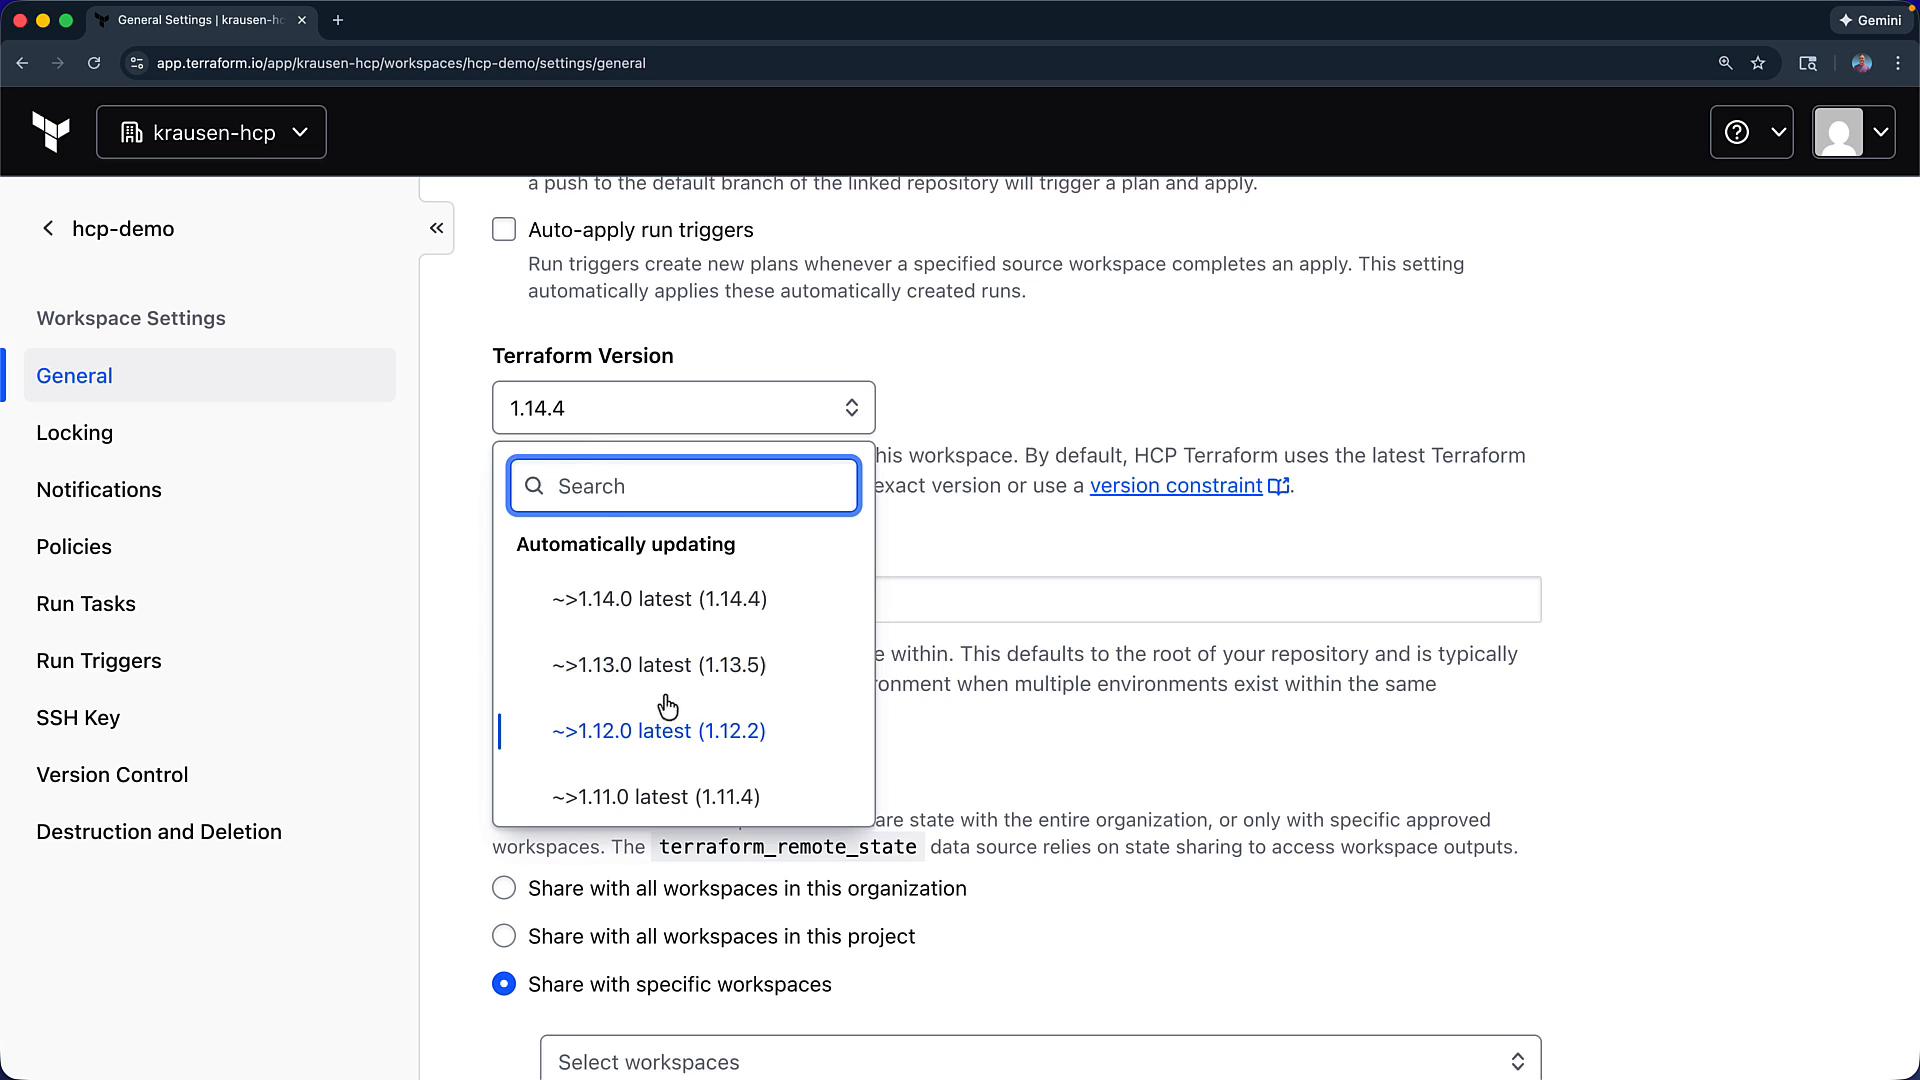Click the working directory text field
Viewport: 1920px width, 1080px height.
click(1208, 599)
